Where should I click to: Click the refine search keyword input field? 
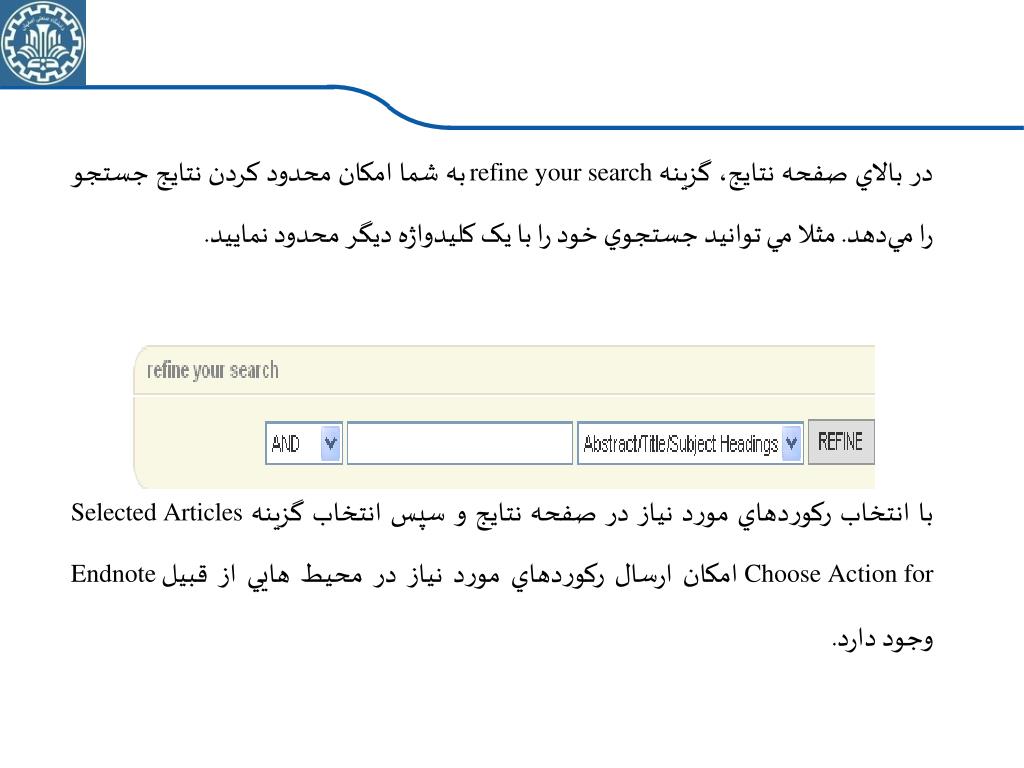[460, 443]
